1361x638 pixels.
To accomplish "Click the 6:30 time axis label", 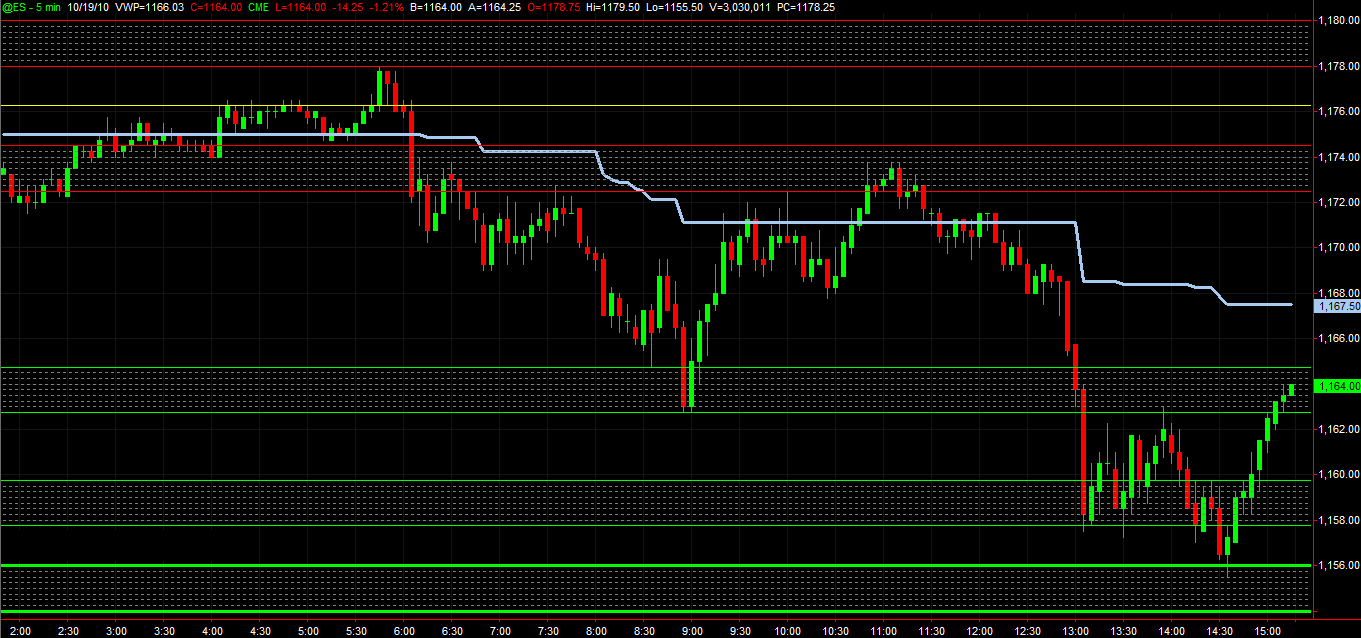I will (x=452, y=631).
